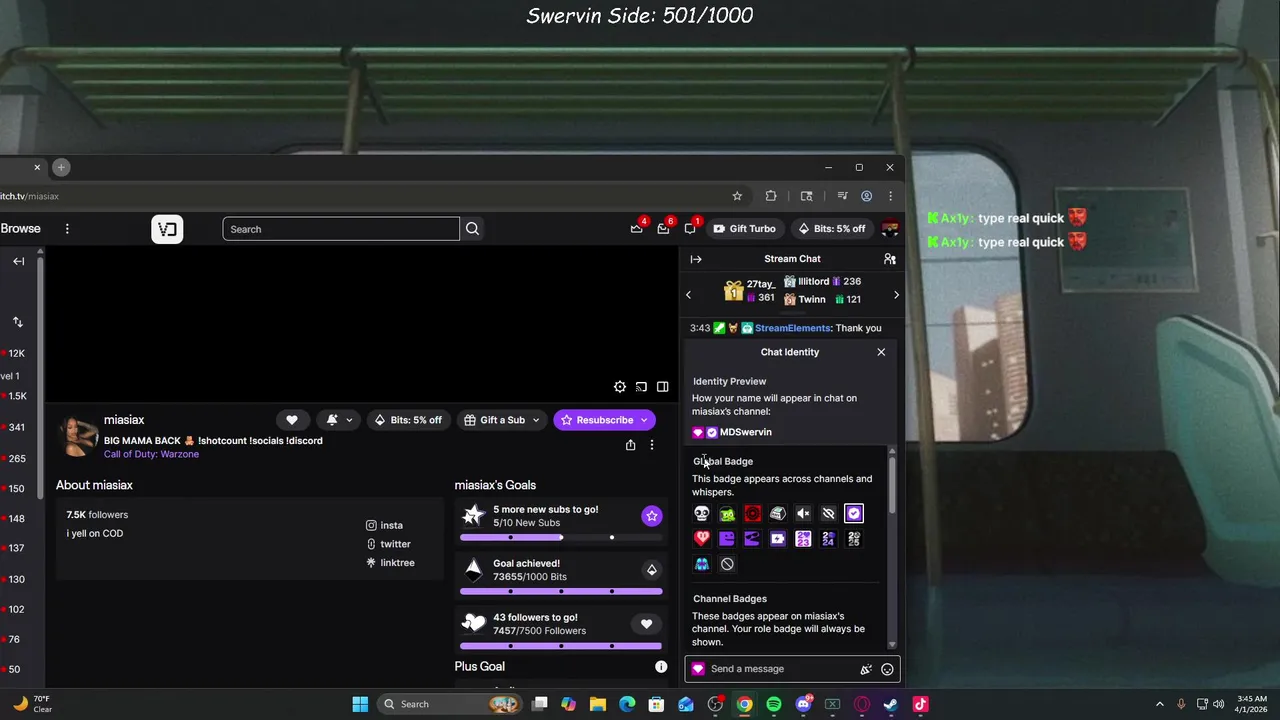Open the Bits and Cheering icon in chat
1280x720 pixels.
click(x=866, y=669)
